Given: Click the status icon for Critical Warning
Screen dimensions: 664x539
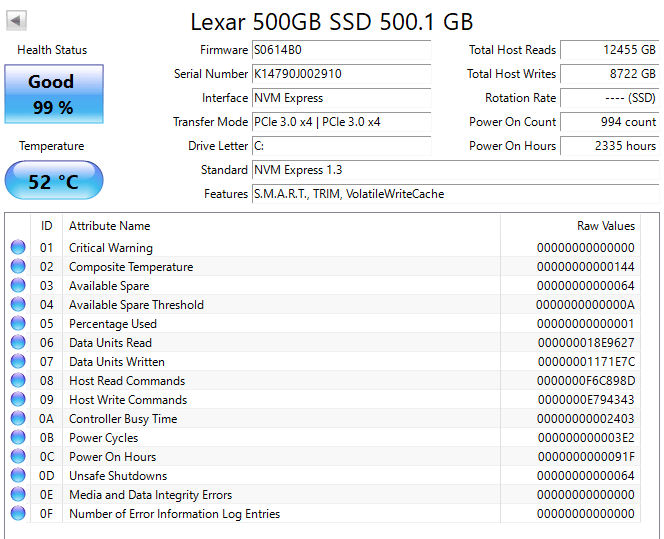Looking at the screenshot, I should point(18,247).
